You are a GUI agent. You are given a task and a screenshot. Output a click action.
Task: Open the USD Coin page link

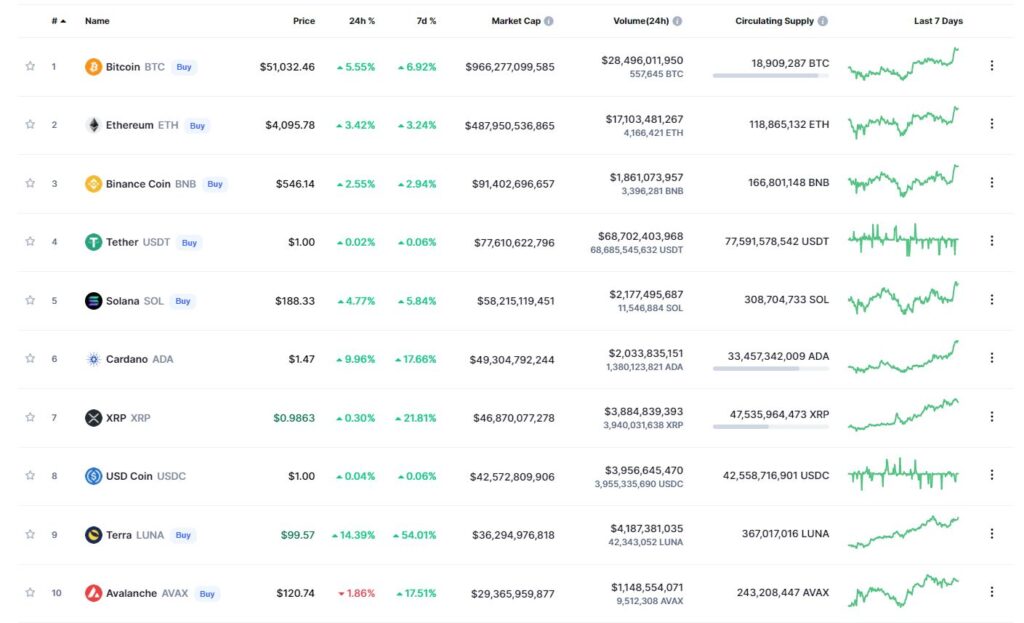(x=129, y=476)
